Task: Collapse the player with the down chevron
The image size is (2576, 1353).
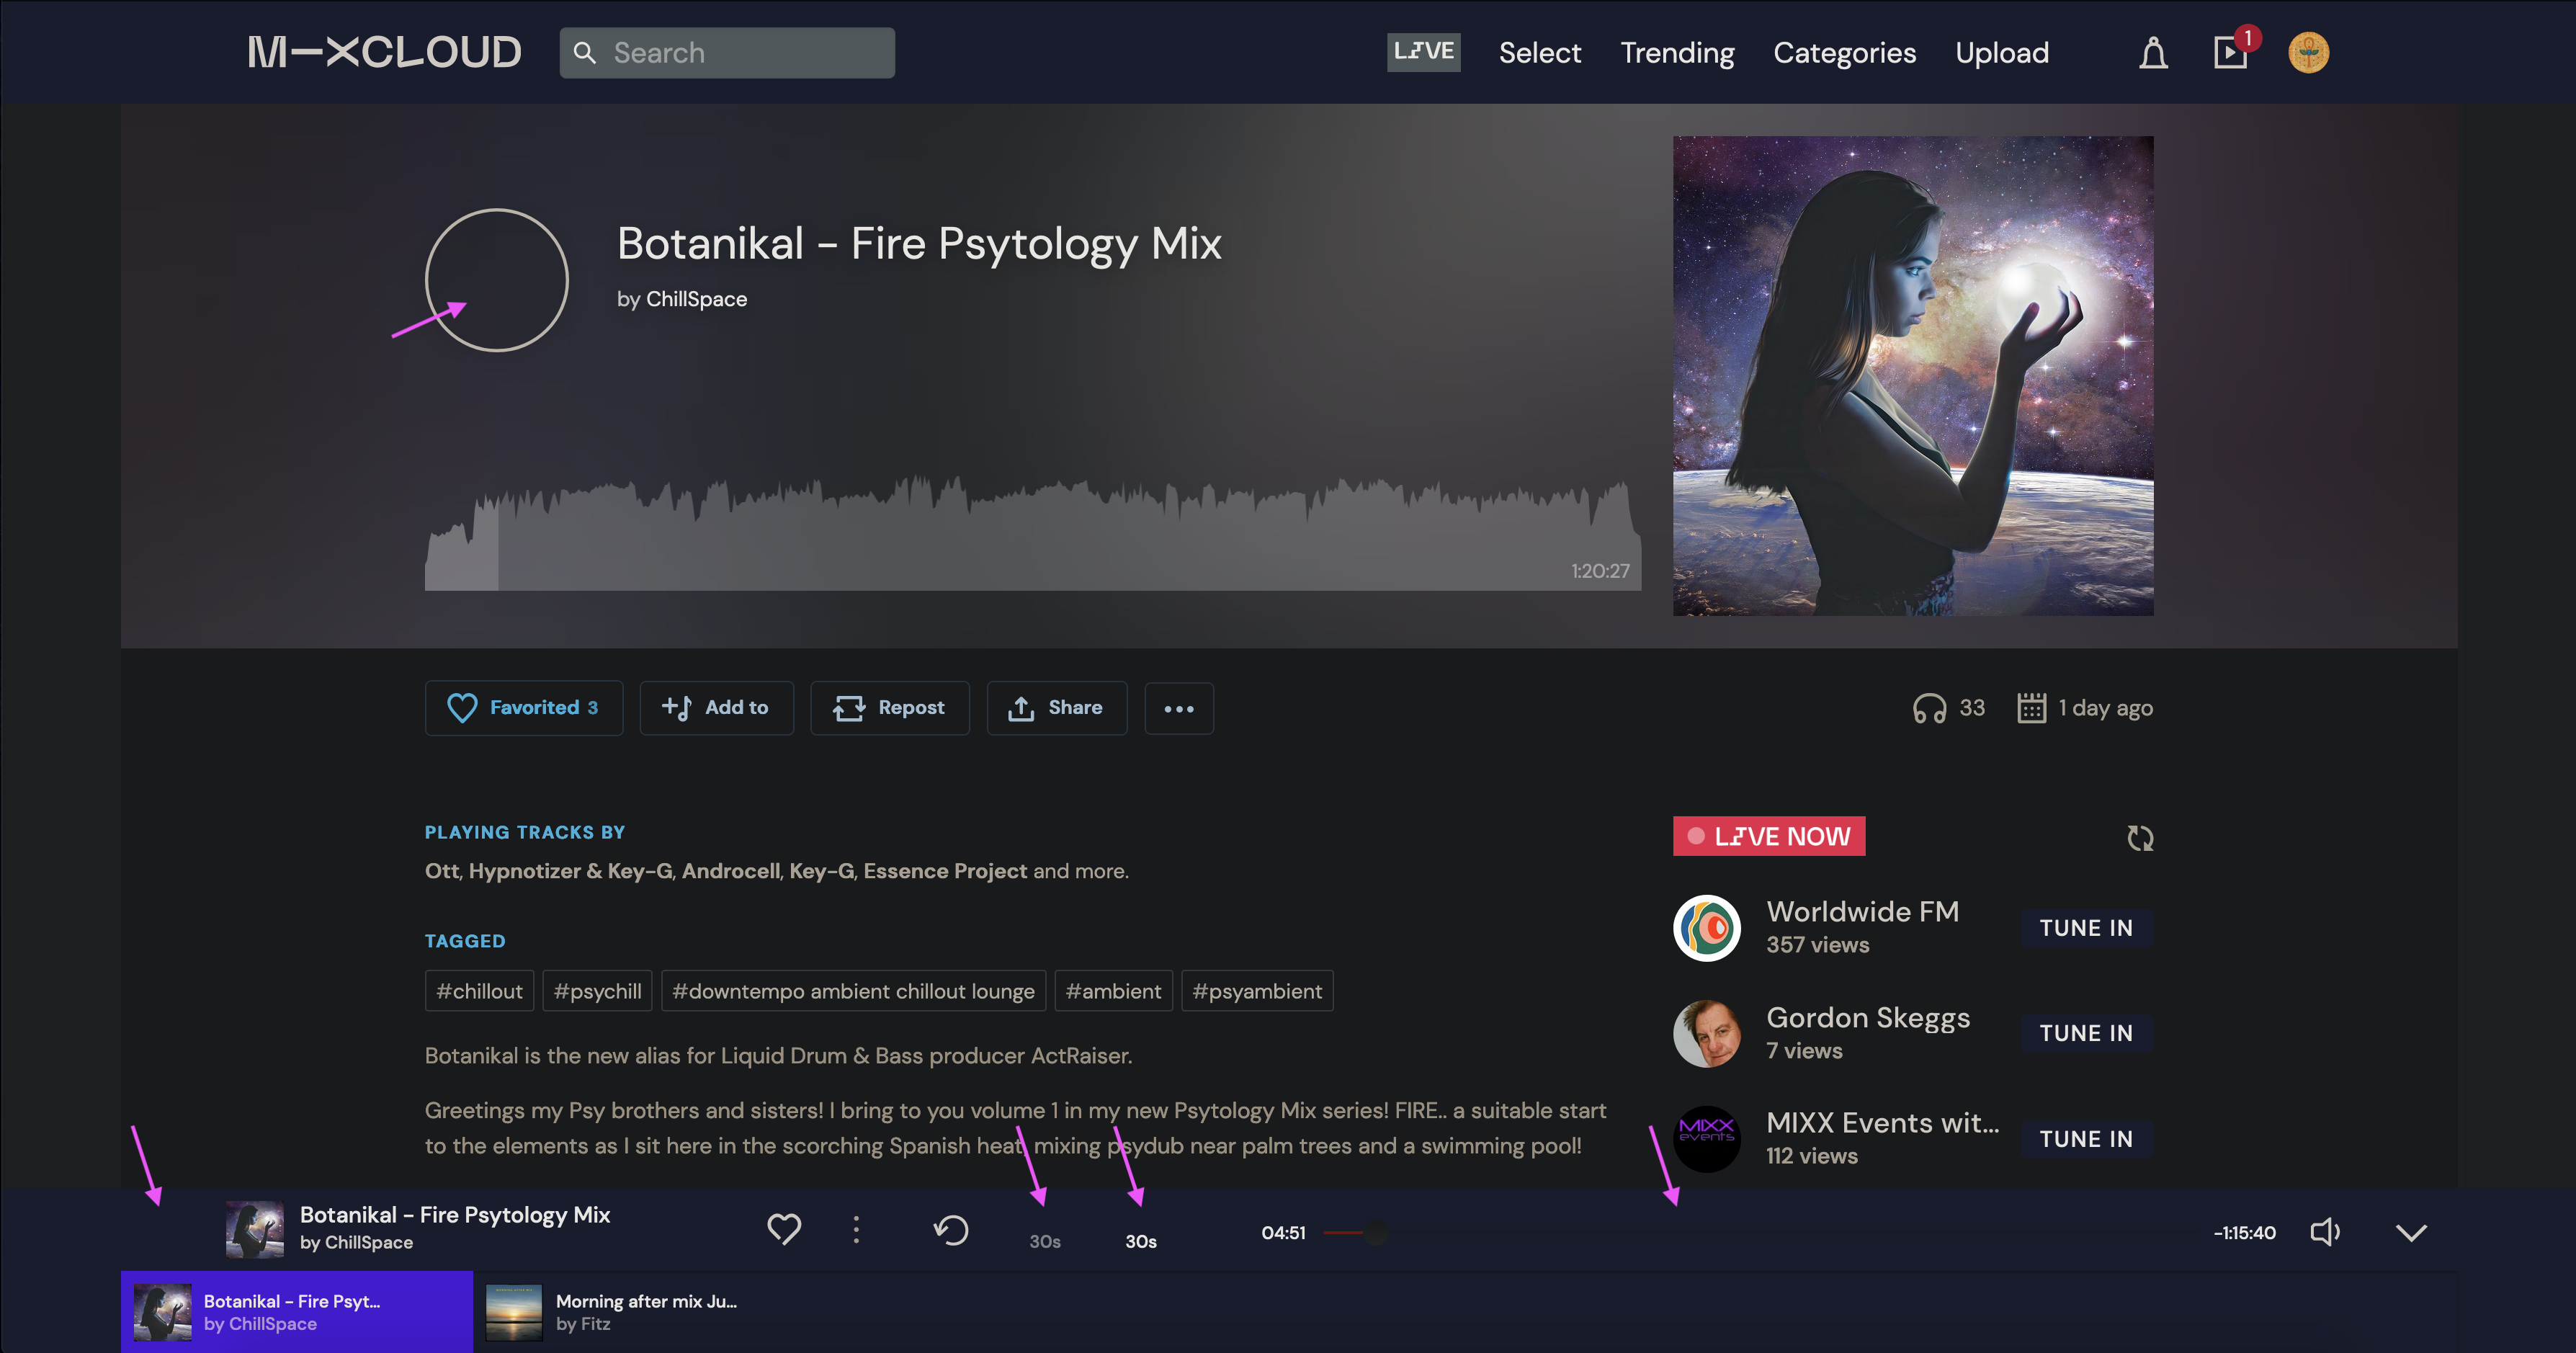Action: tap(2410, 1232)
